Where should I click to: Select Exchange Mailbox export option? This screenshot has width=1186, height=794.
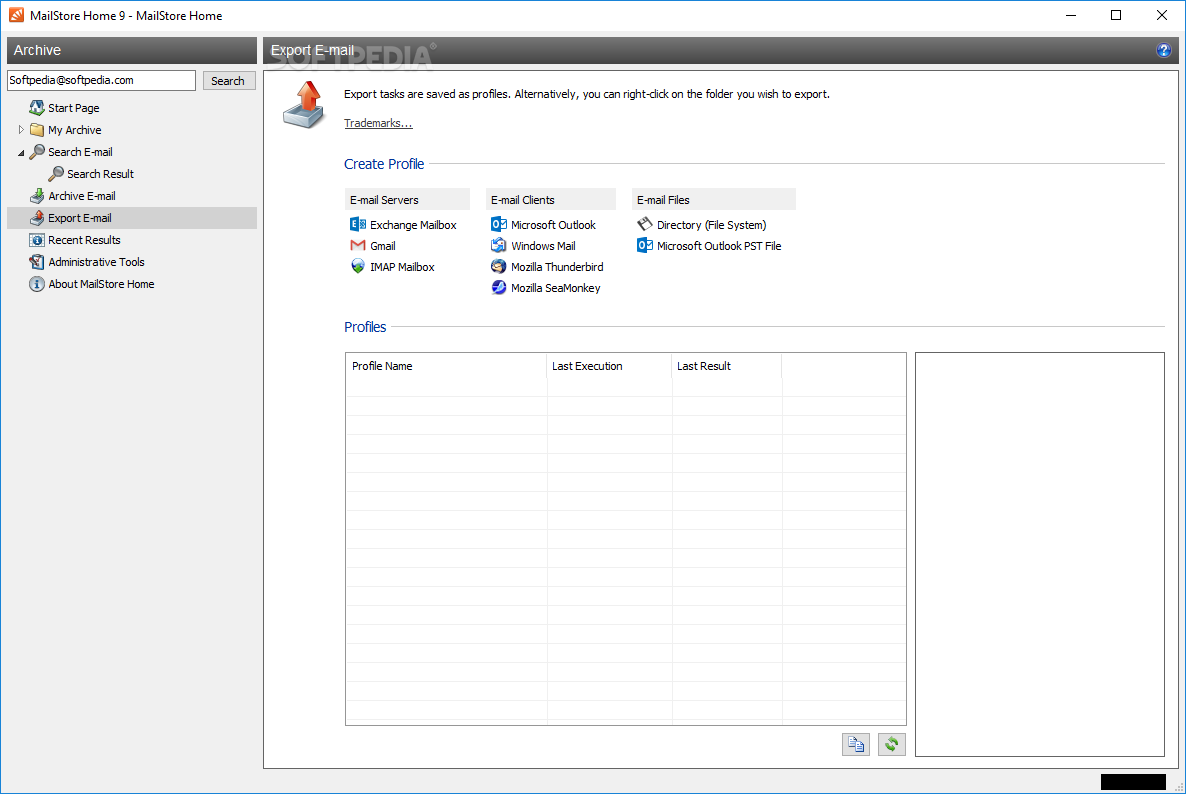click(413, 225)
